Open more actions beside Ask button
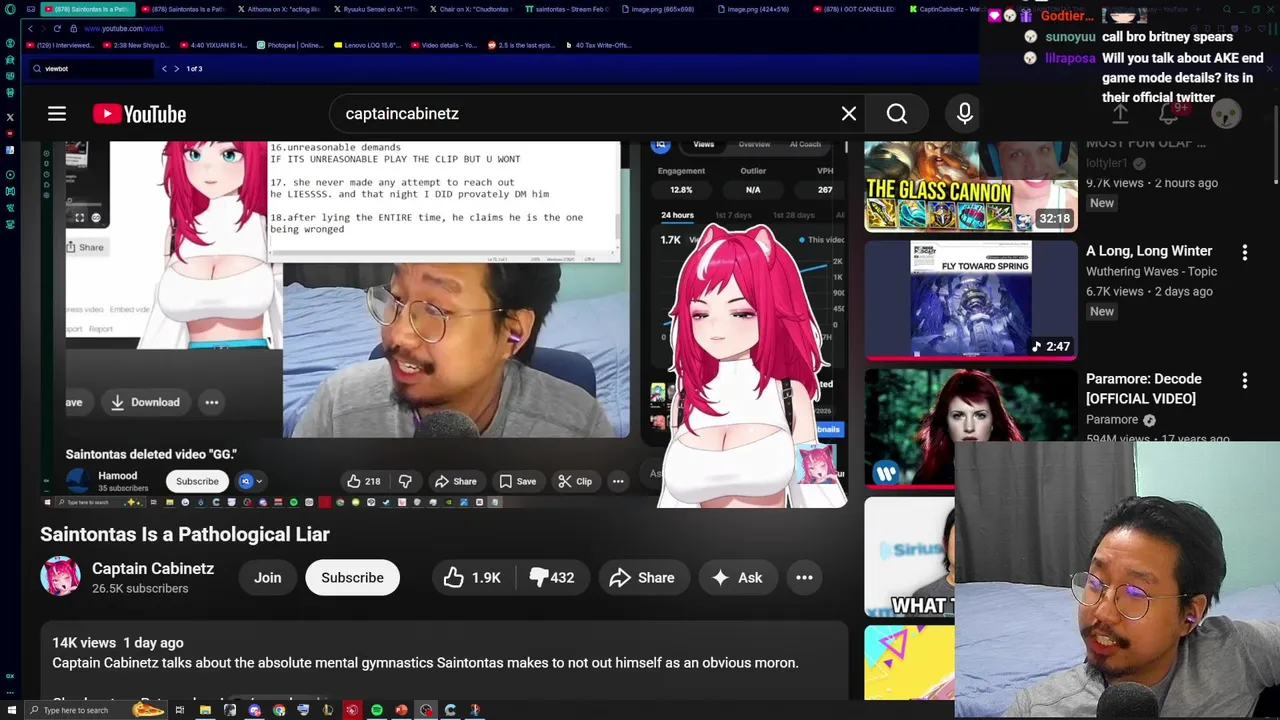1280x720 pixels. (x=804, y=577)
